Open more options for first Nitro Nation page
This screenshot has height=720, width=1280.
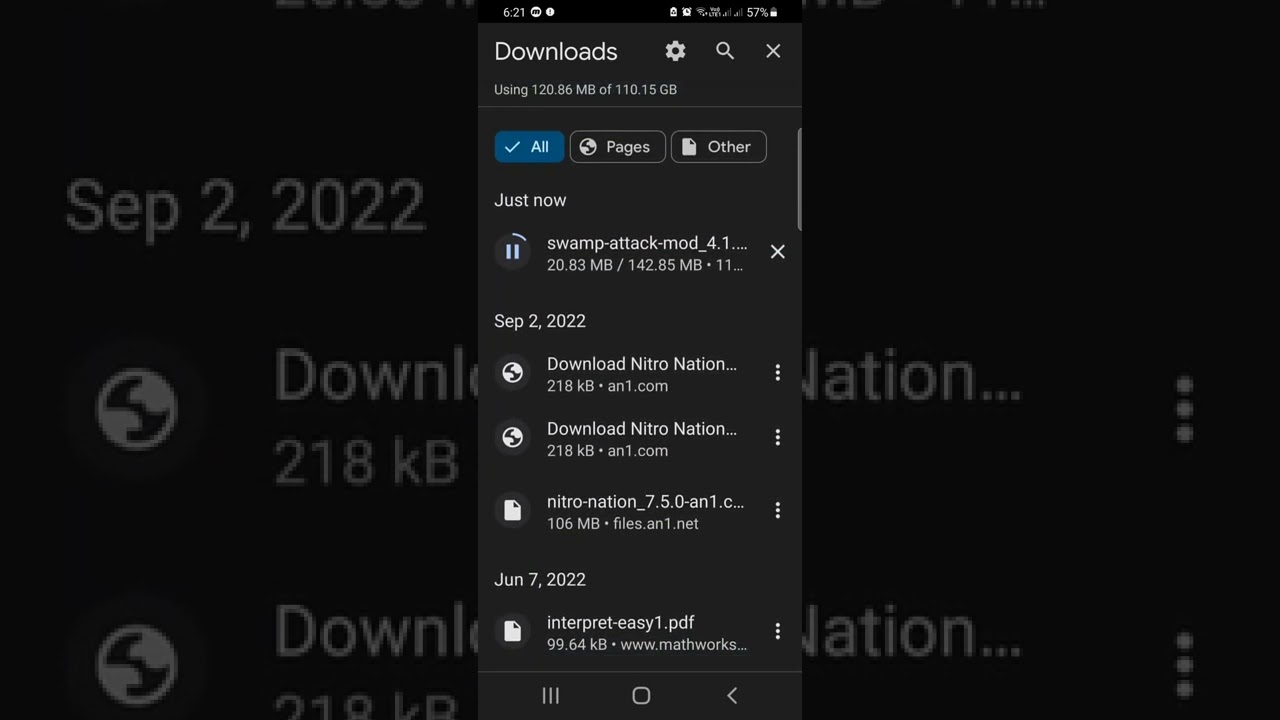point(777,373)
